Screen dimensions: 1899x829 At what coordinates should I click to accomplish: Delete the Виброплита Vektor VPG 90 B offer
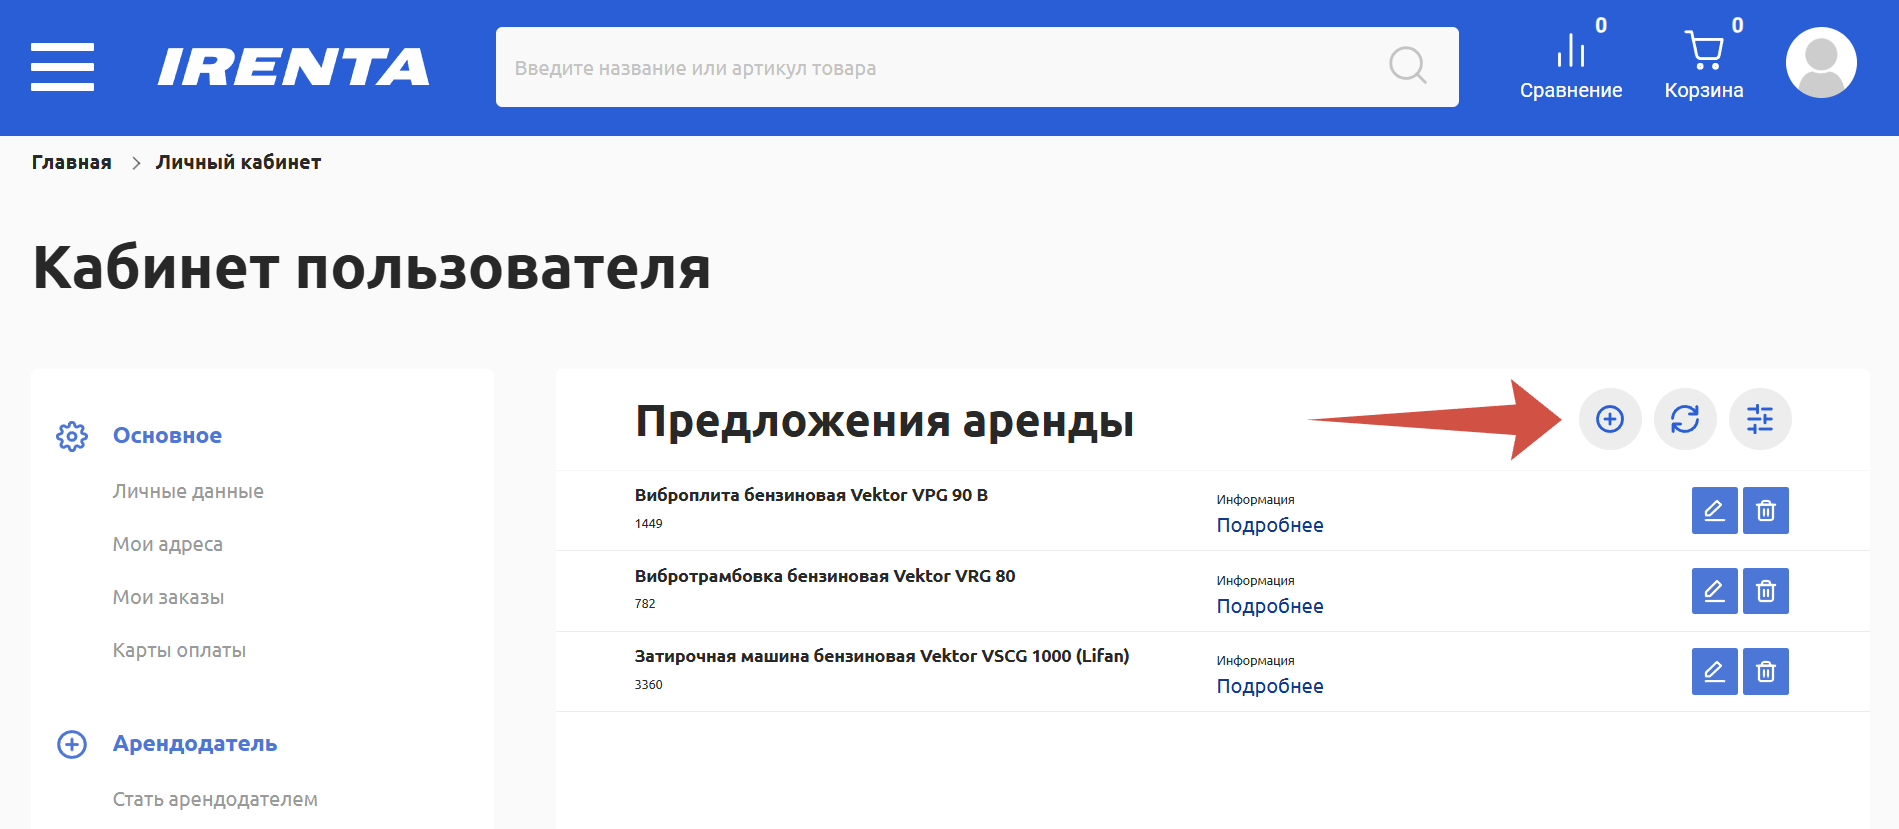(x=1765, y=511)
